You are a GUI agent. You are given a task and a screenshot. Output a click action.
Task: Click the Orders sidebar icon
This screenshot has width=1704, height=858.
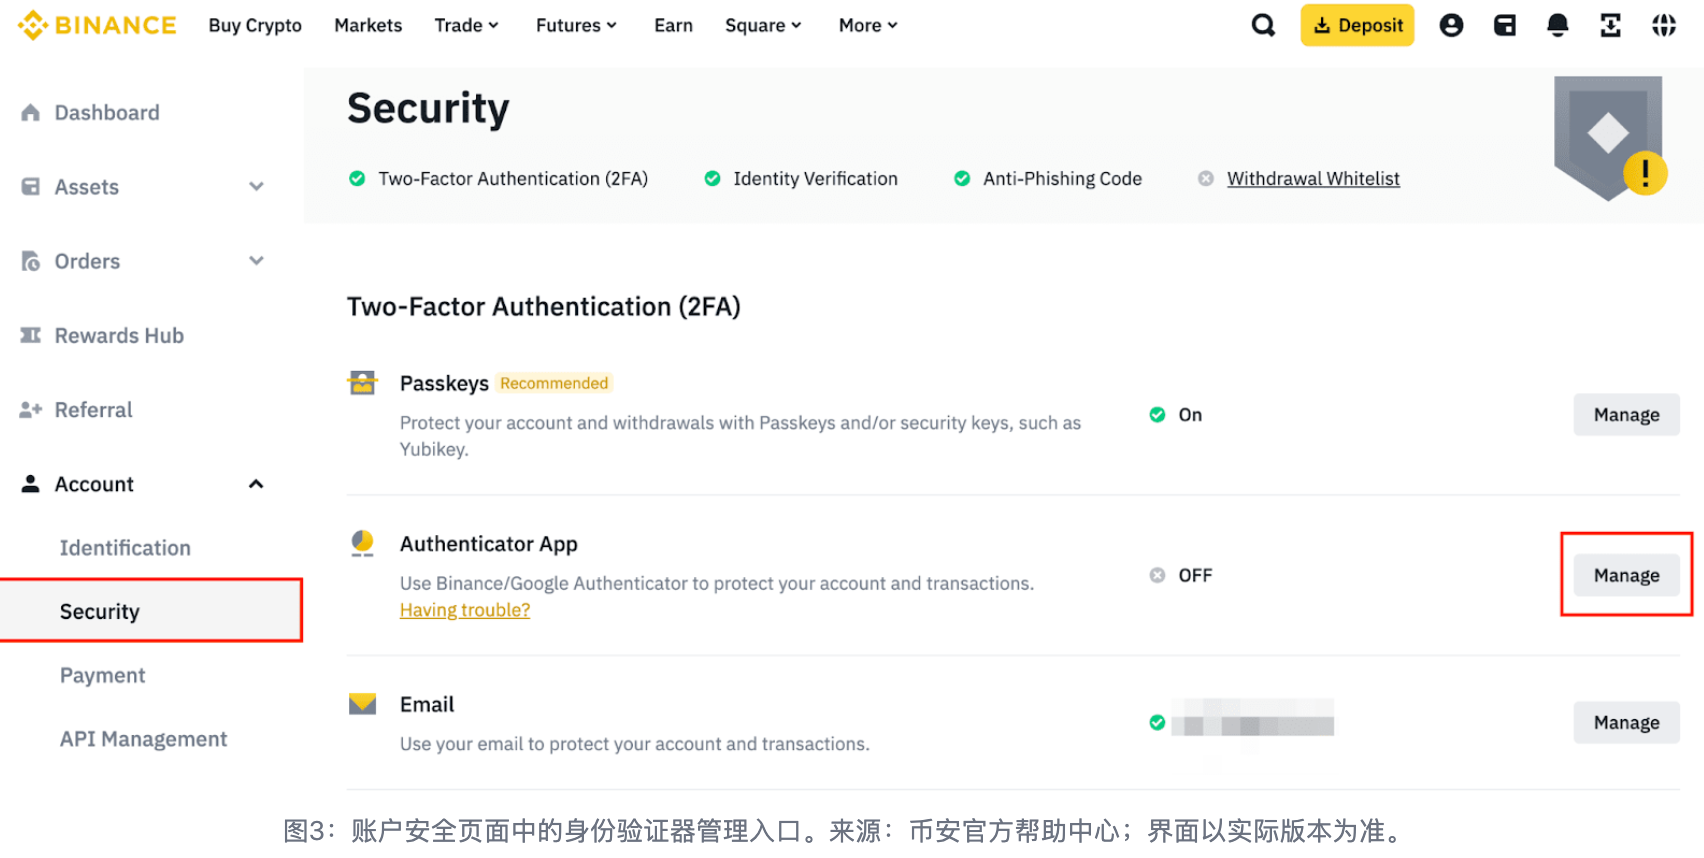31,261
